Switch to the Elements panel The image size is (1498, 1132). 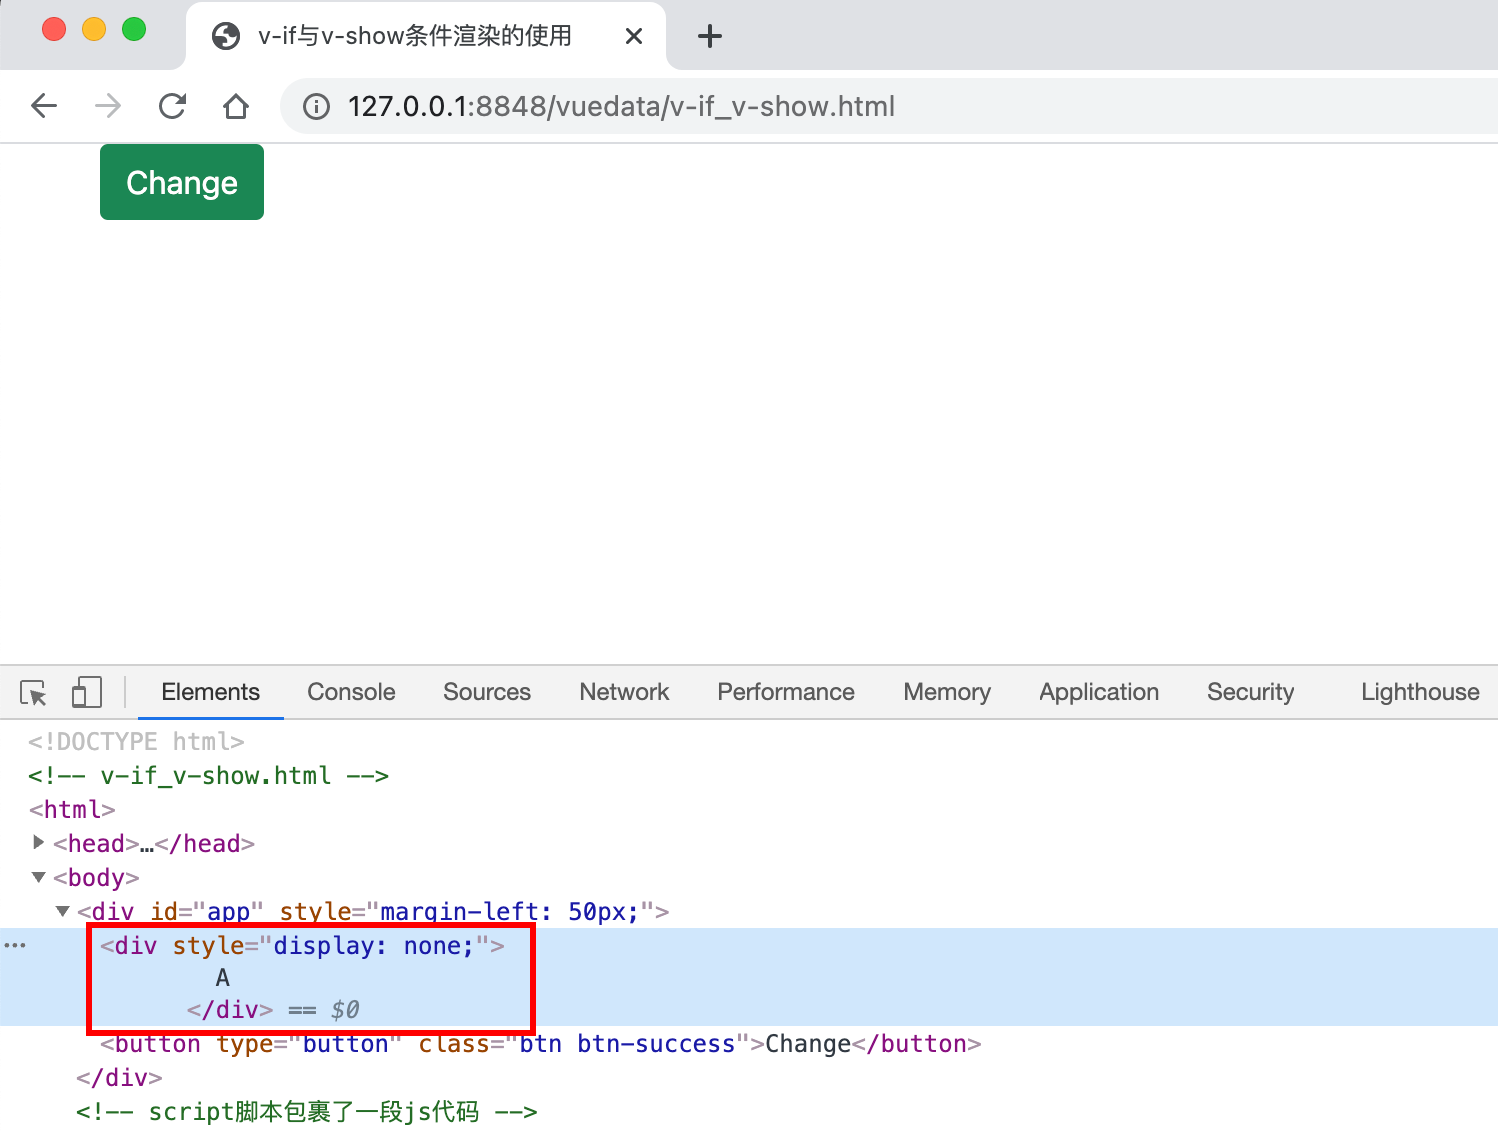tap(210, 692)
